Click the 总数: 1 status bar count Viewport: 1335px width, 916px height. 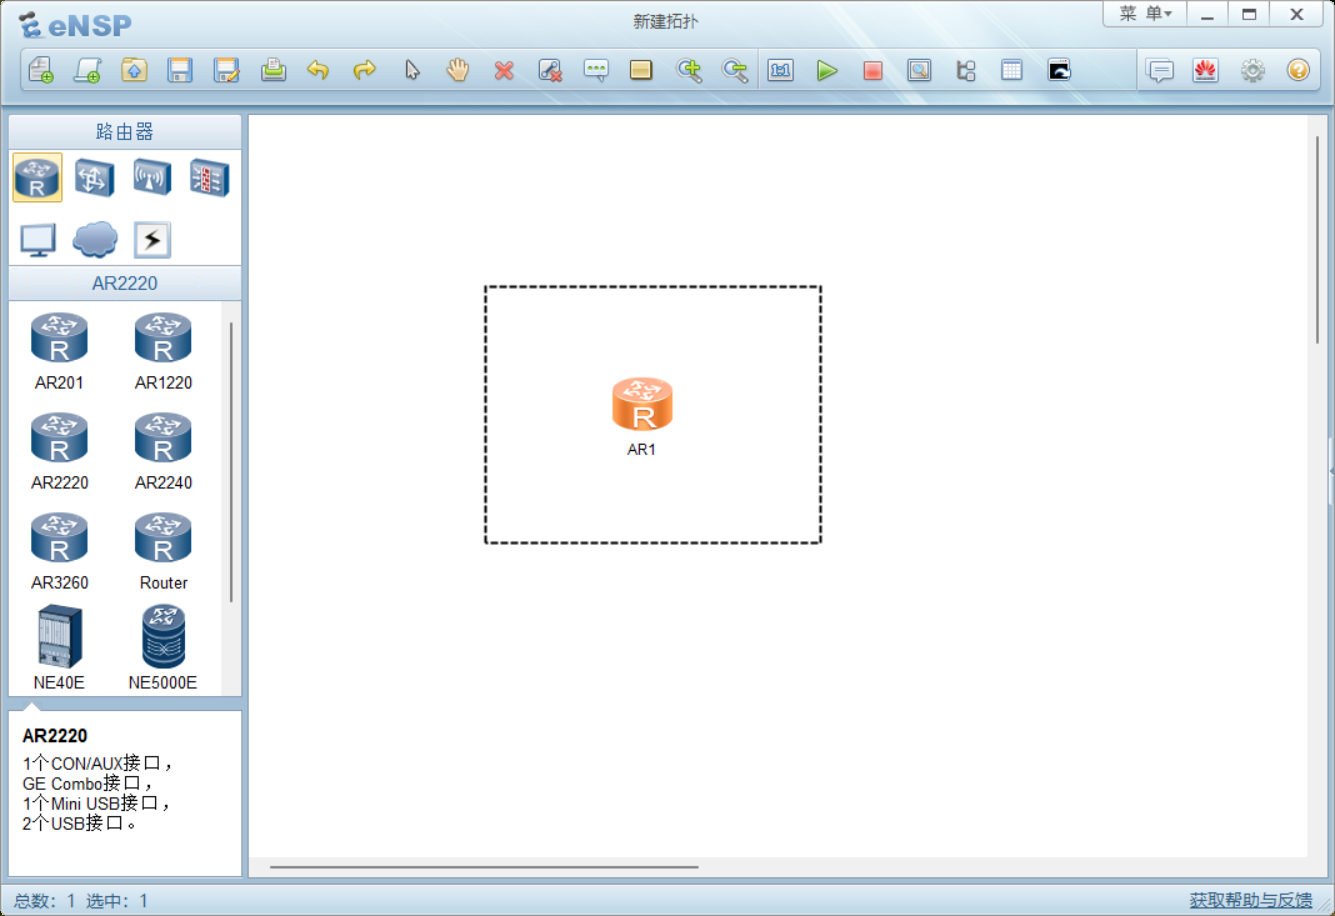point(45,901)
